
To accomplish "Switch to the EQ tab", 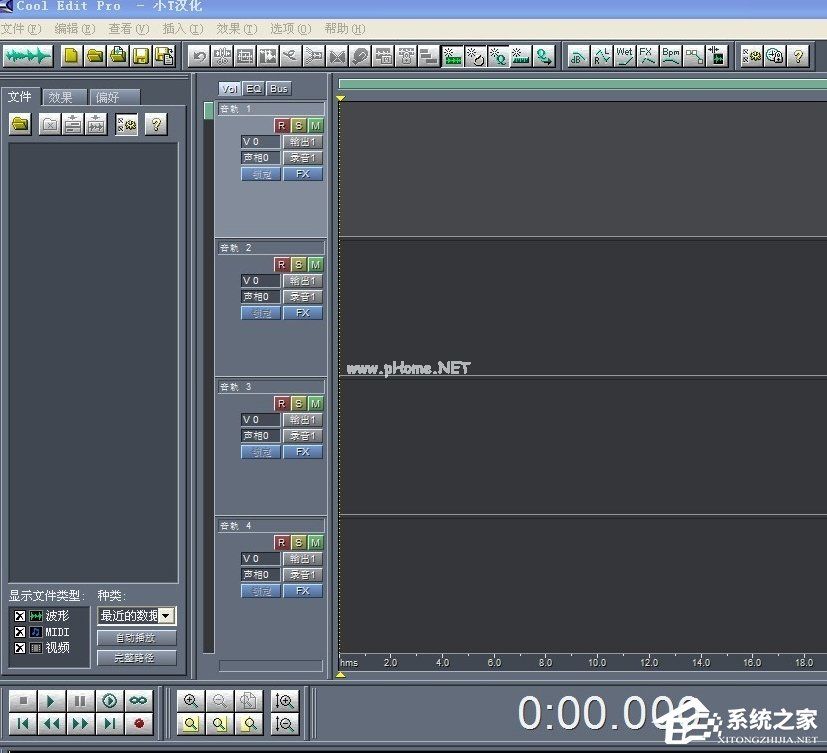I will click(x=254, y=89).
